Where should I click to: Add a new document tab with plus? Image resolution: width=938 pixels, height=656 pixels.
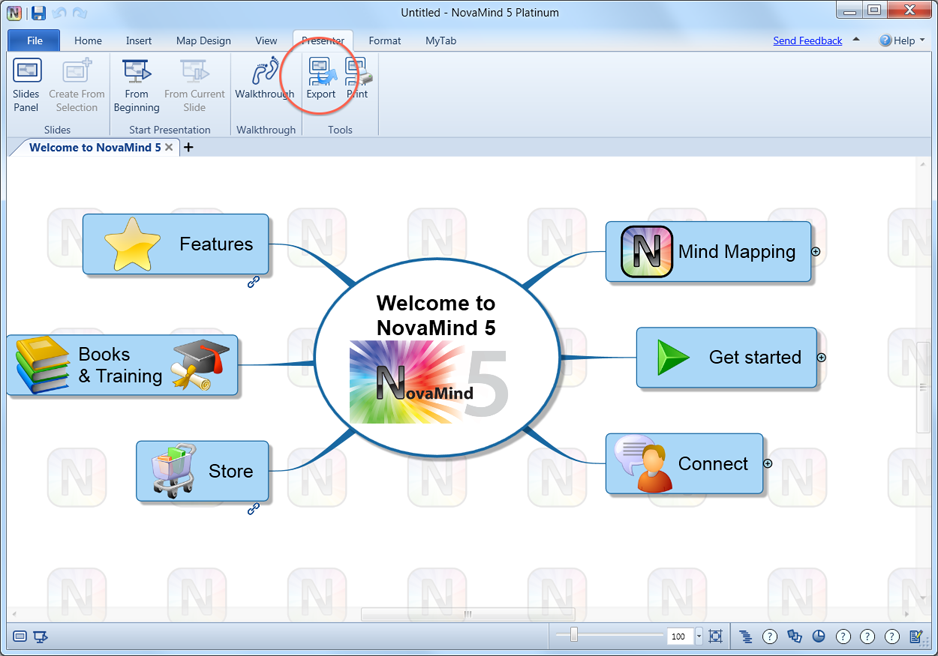pyautogui.click(x=188, y=147)
